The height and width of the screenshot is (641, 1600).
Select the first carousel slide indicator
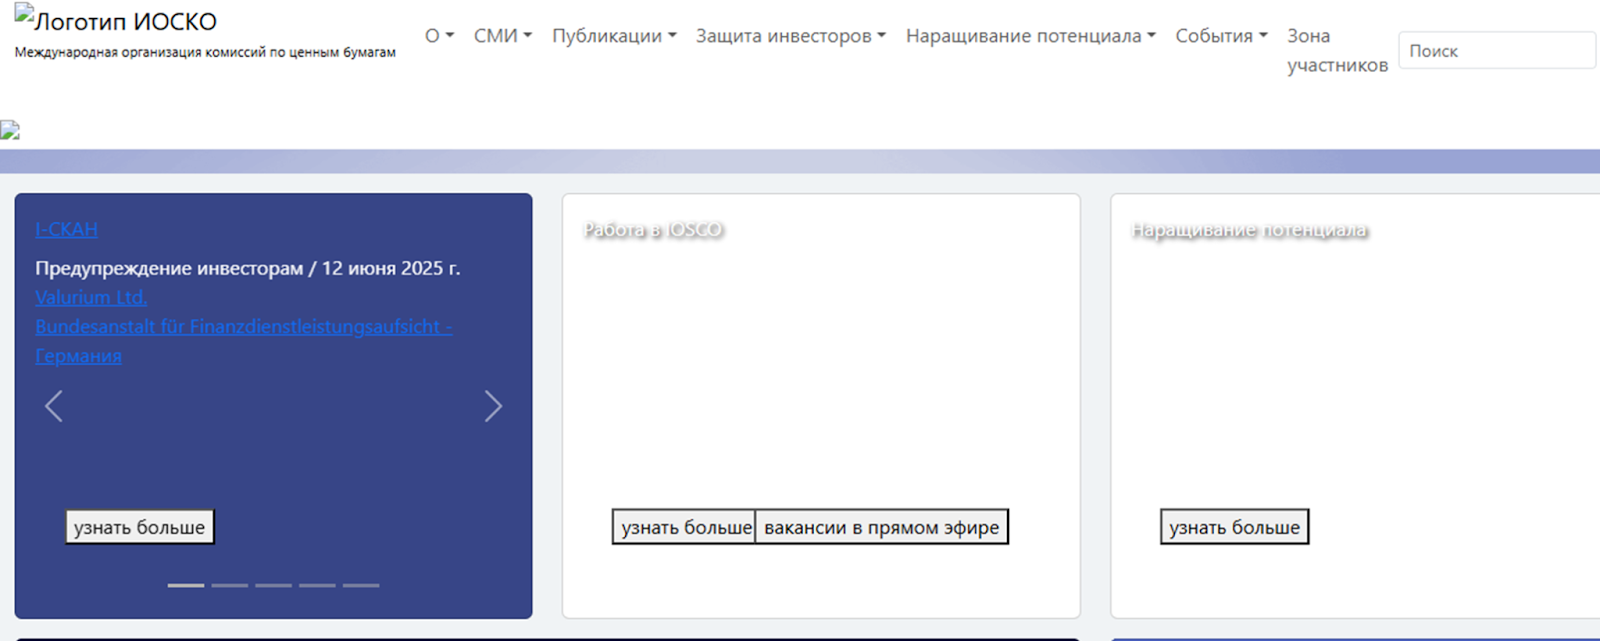click(186, 585)
